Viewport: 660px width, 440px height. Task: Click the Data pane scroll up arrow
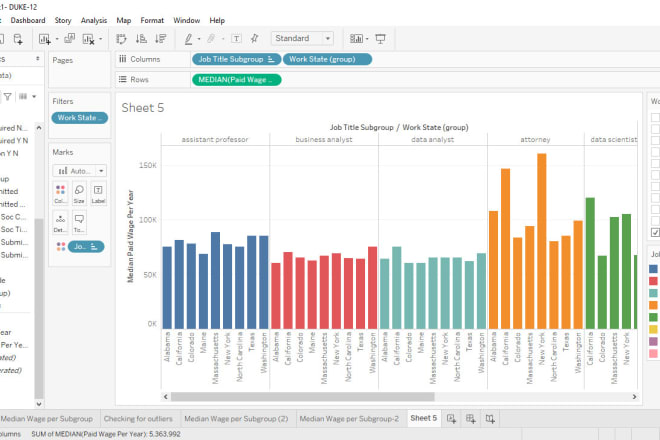[x=39, y=128]
